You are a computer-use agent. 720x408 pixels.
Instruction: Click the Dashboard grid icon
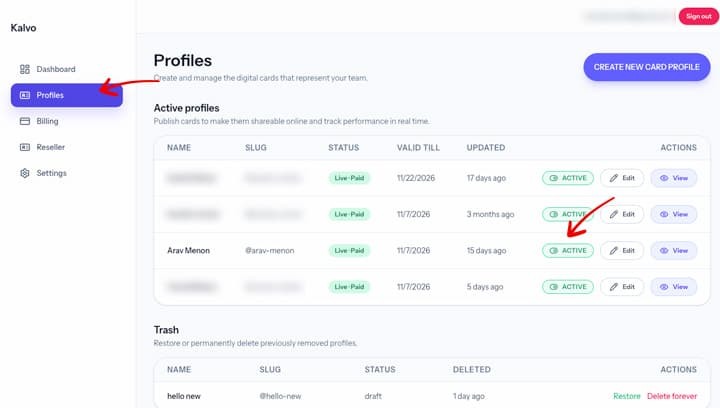point(25,69)
